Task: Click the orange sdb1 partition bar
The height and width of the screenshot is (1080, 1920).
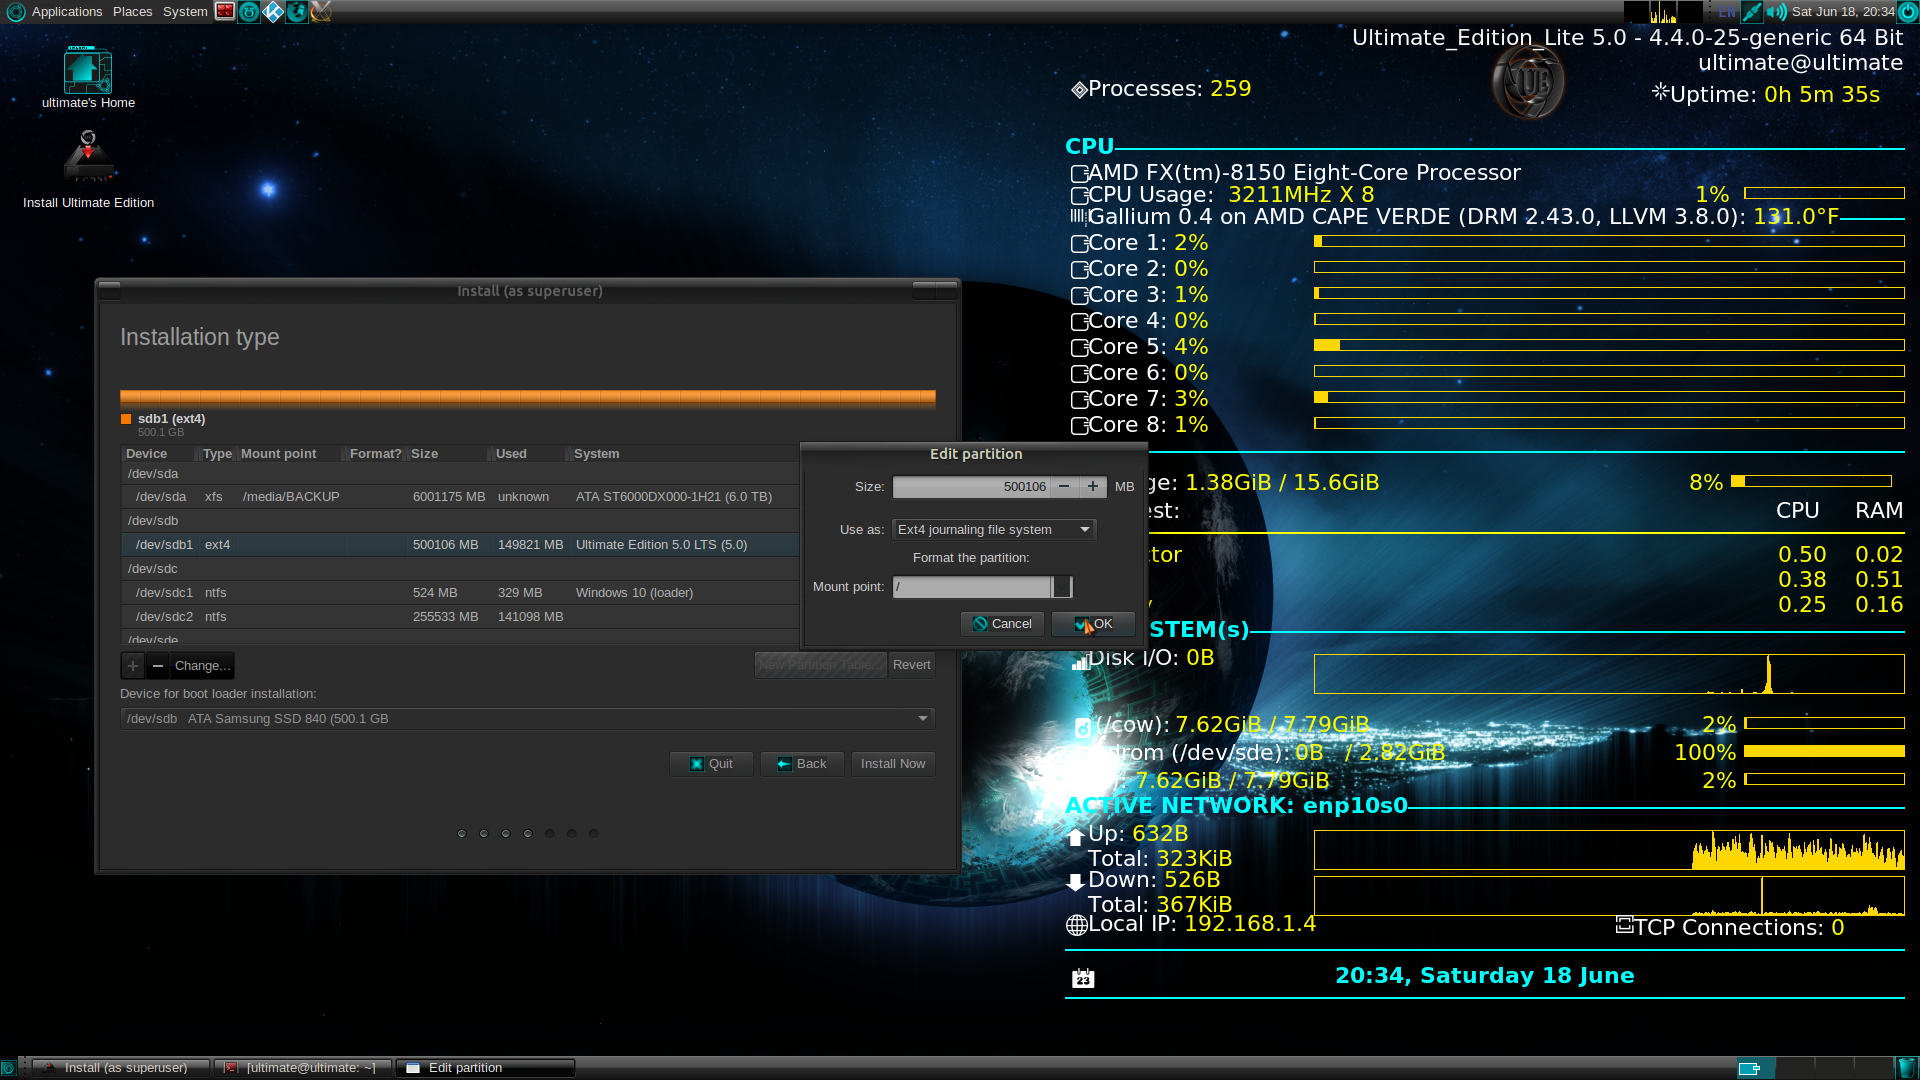Action: 528,397
